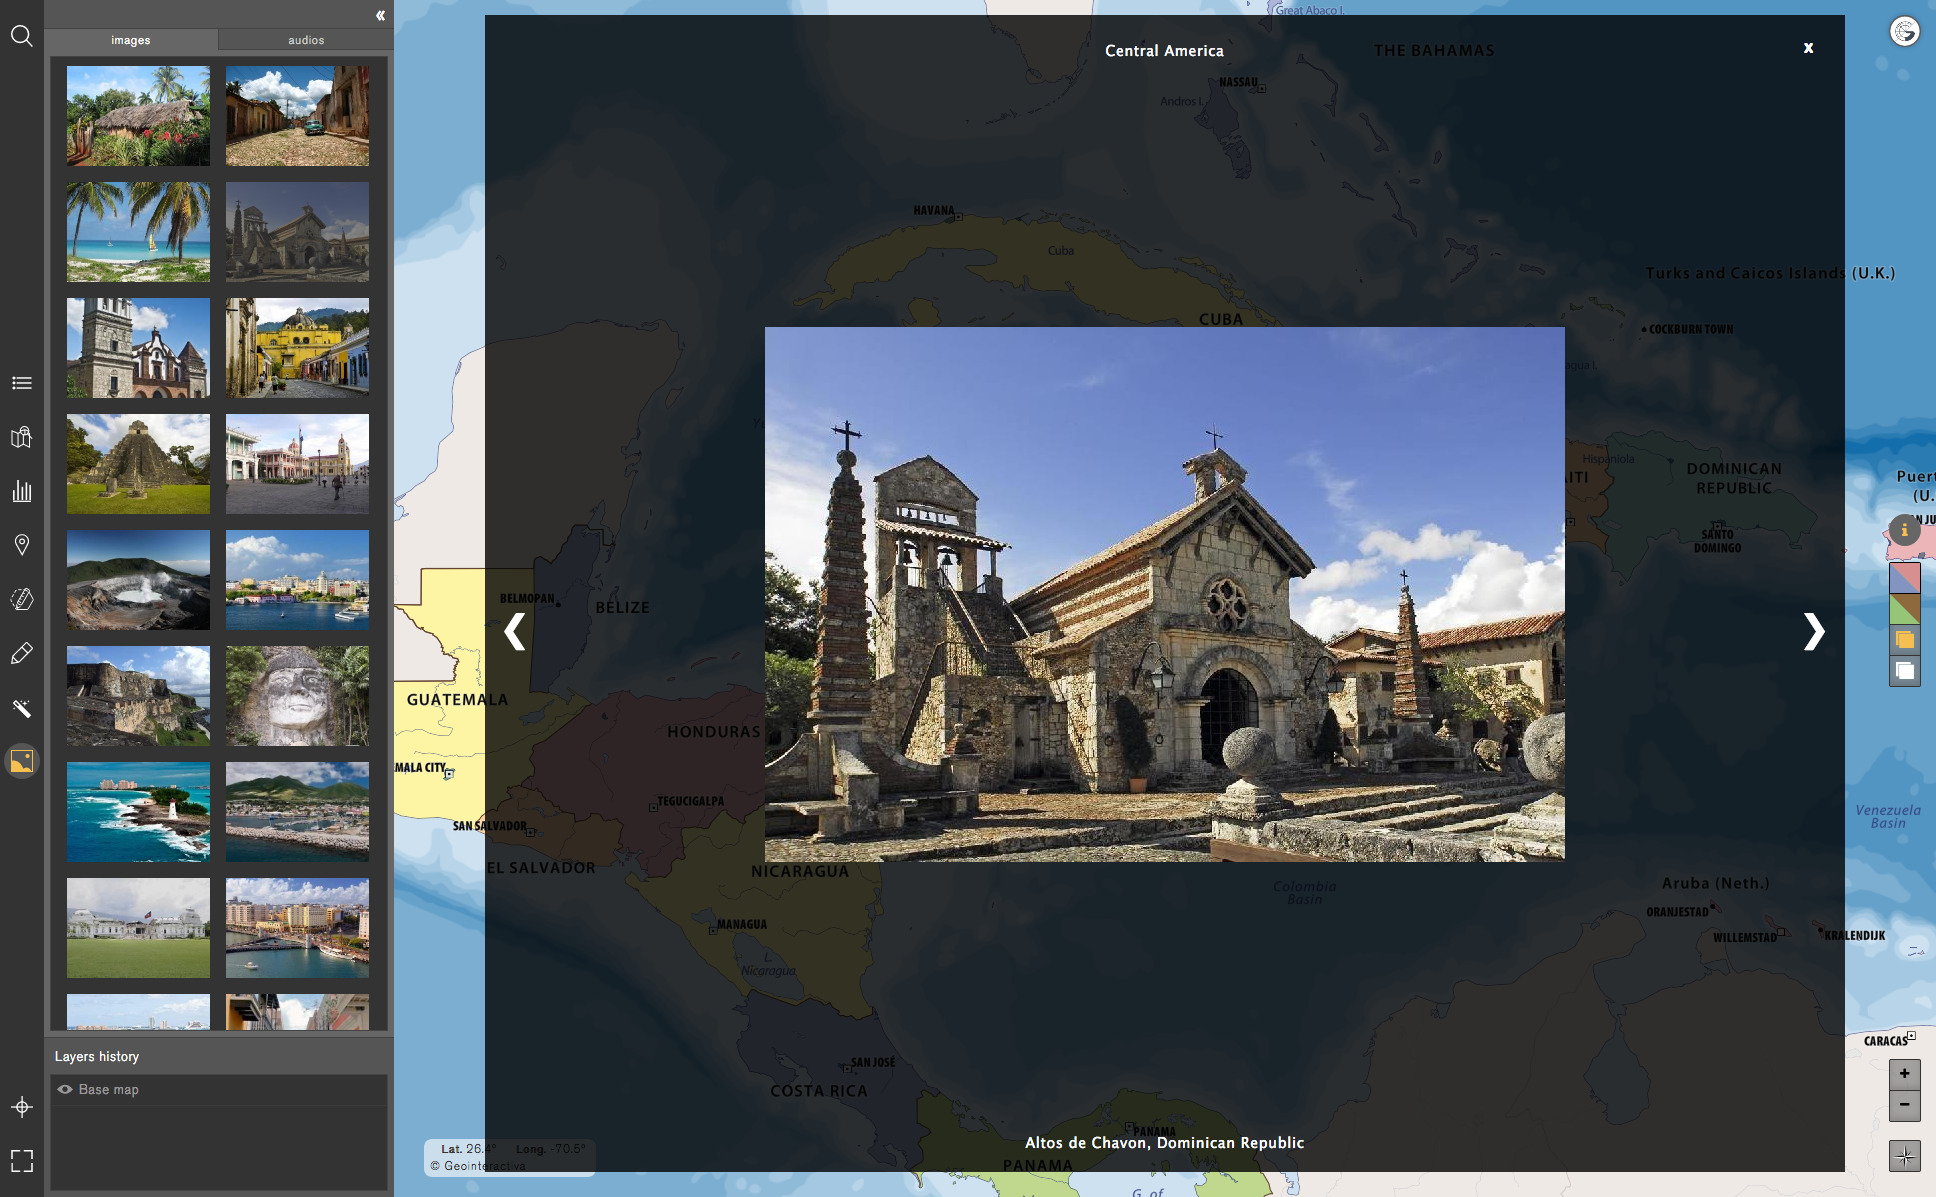1936x1197 pixels.
Task: Open the yellow info button on map
Action: click(x=1904, y=530)
